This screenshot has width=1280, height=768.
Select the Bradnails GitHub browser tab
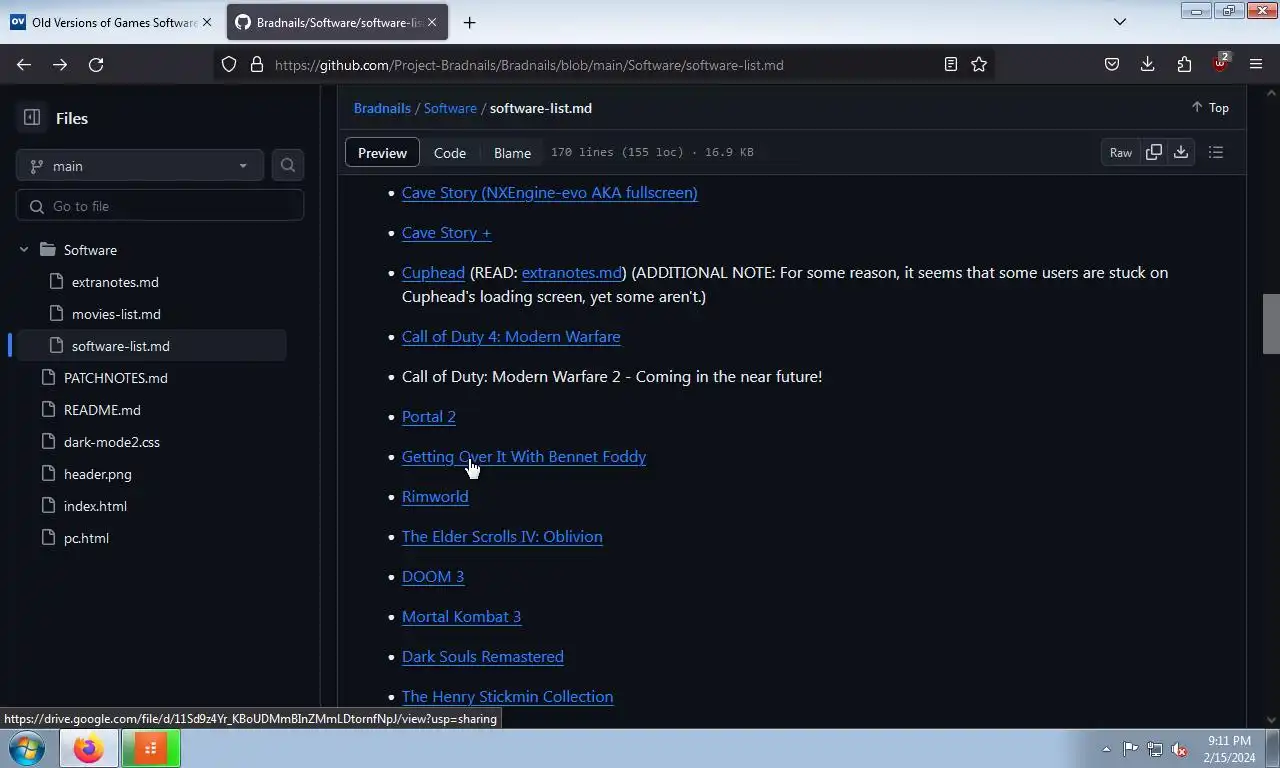[x=337, y=22]
